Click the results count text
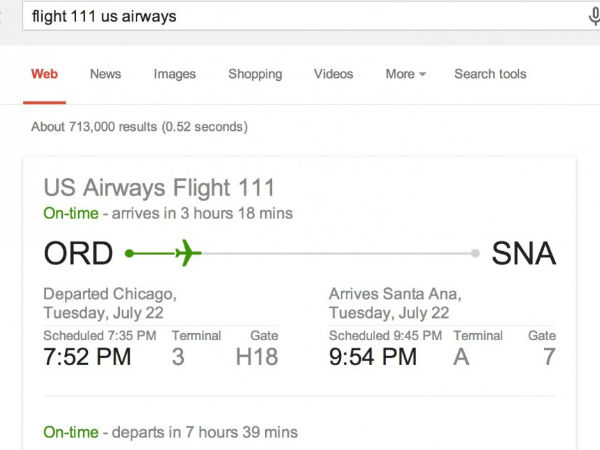The image size is (600, 450). 139,127
